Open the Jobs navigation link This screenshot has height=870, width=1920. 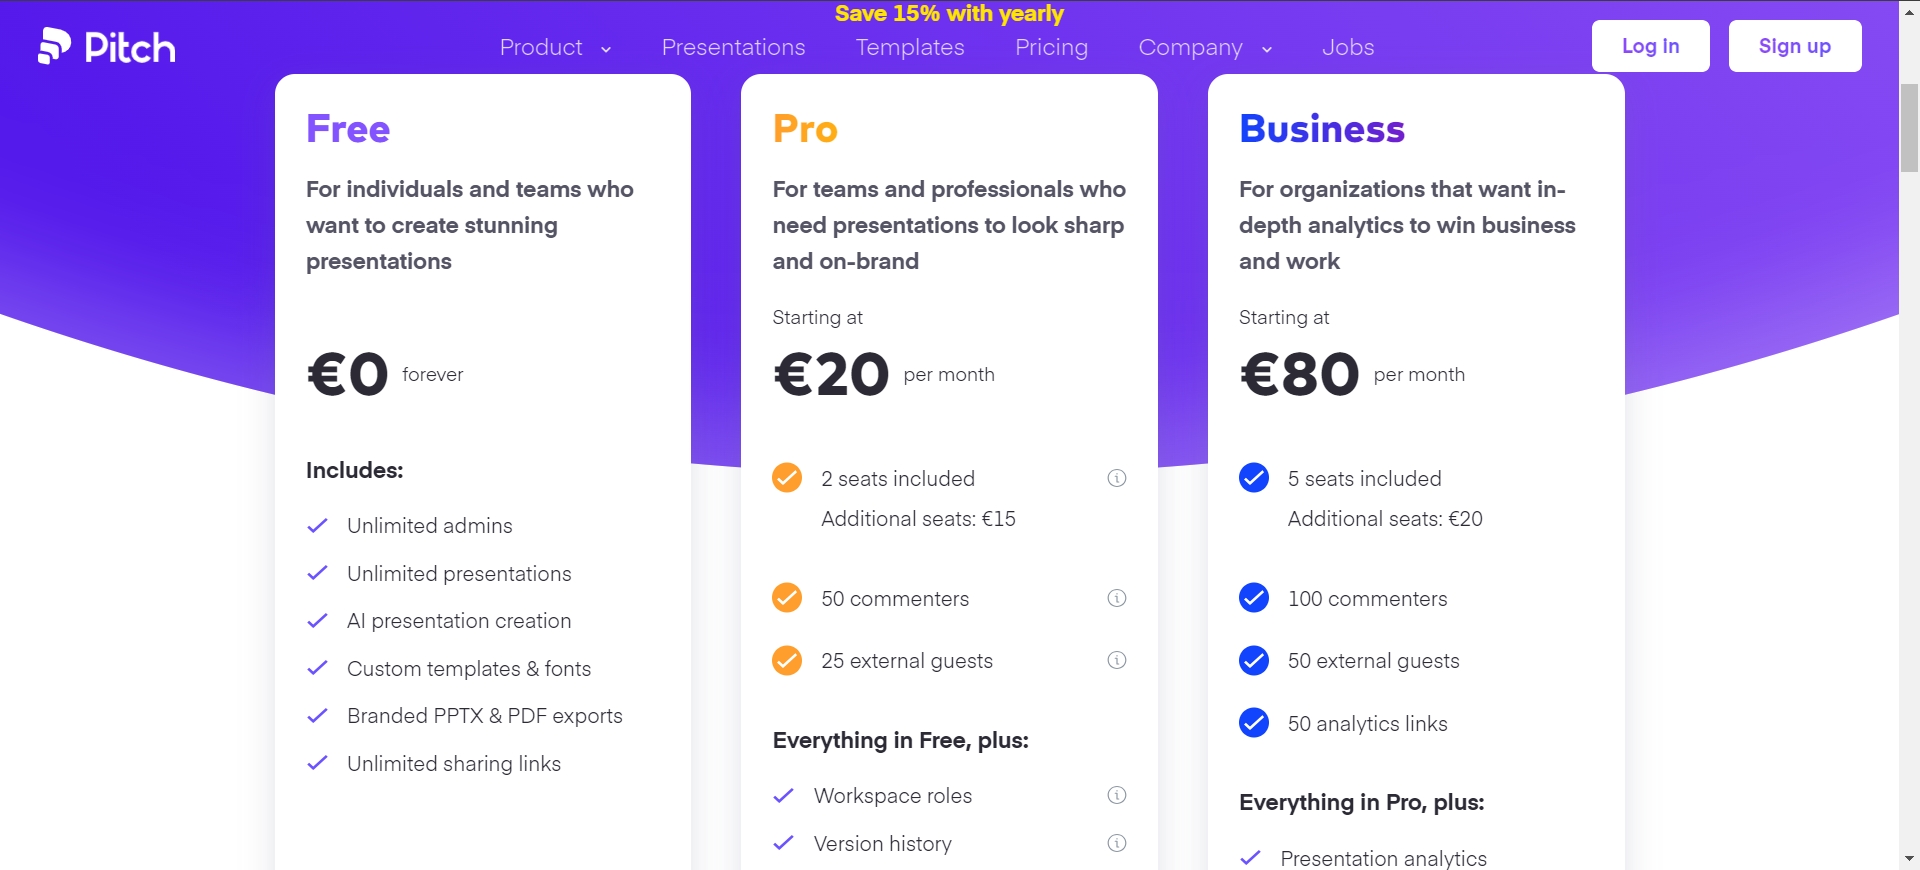[x=1348, y=47]
